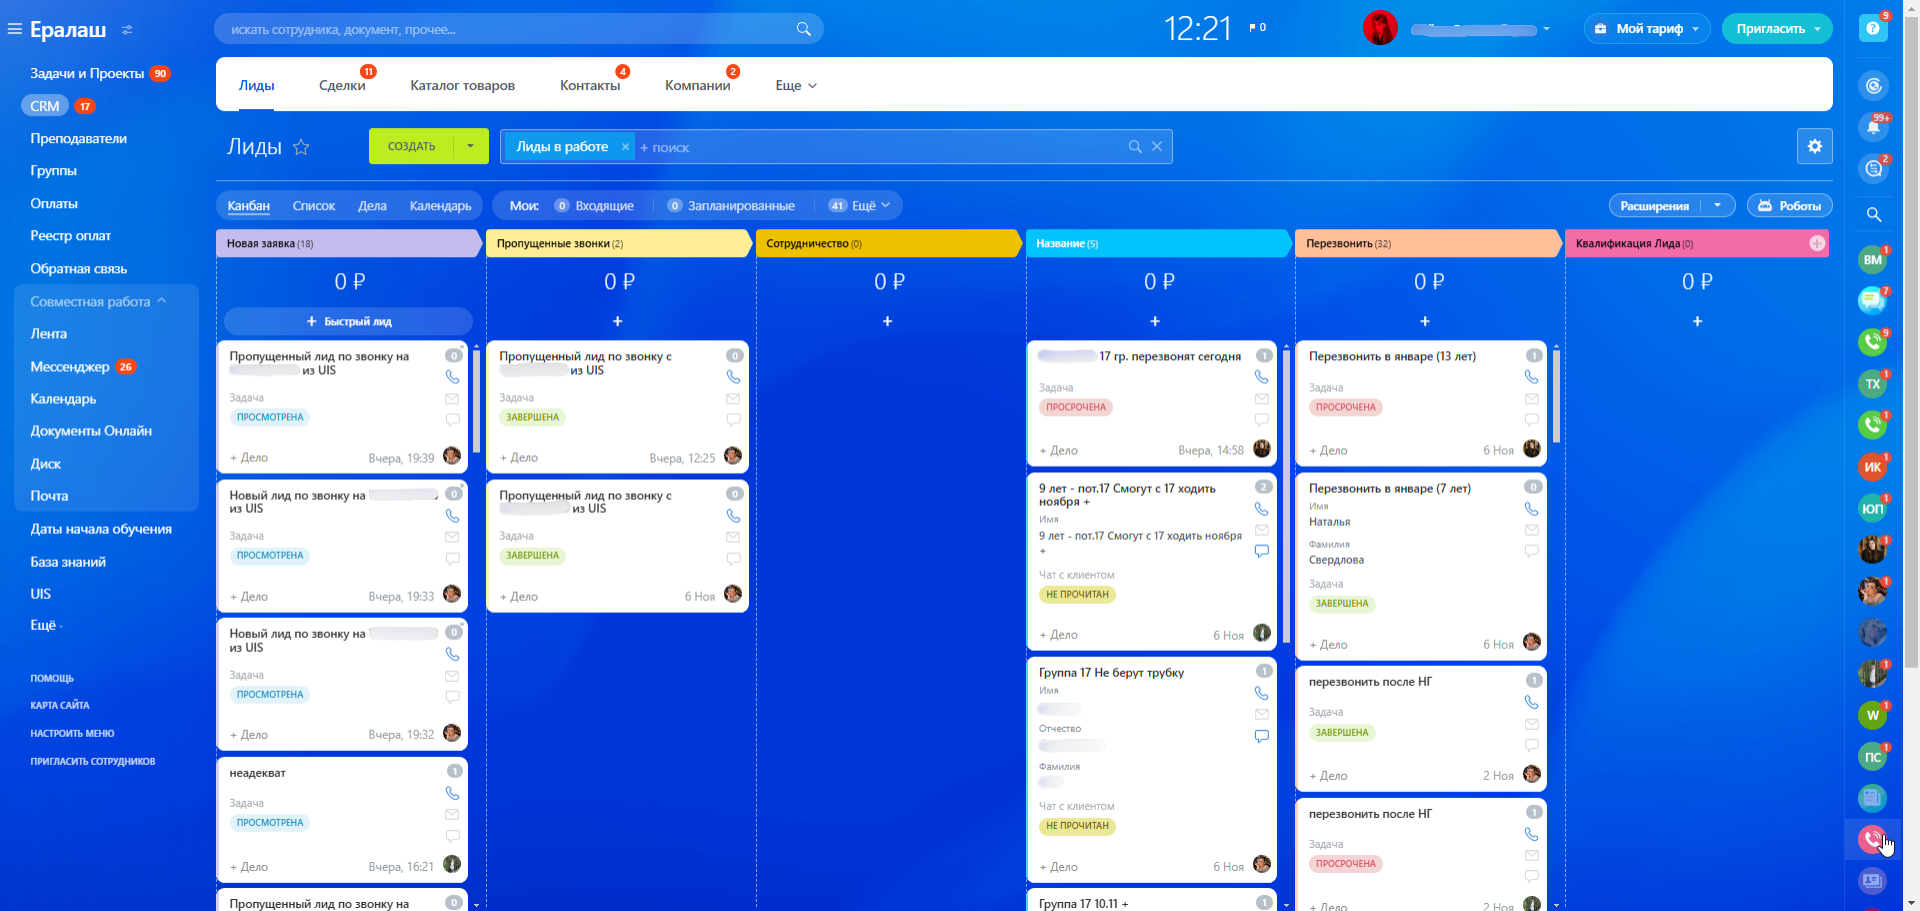Viewport: 1920px width, 911px height.
Task: Open the notifications bell in right sidebar
Action: tap(1873, 127)
